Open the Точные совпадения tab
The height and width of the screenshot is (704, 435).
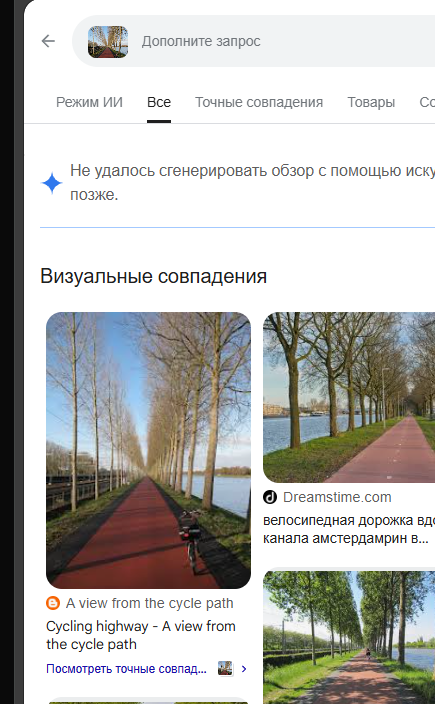click(x=259, y=102)
